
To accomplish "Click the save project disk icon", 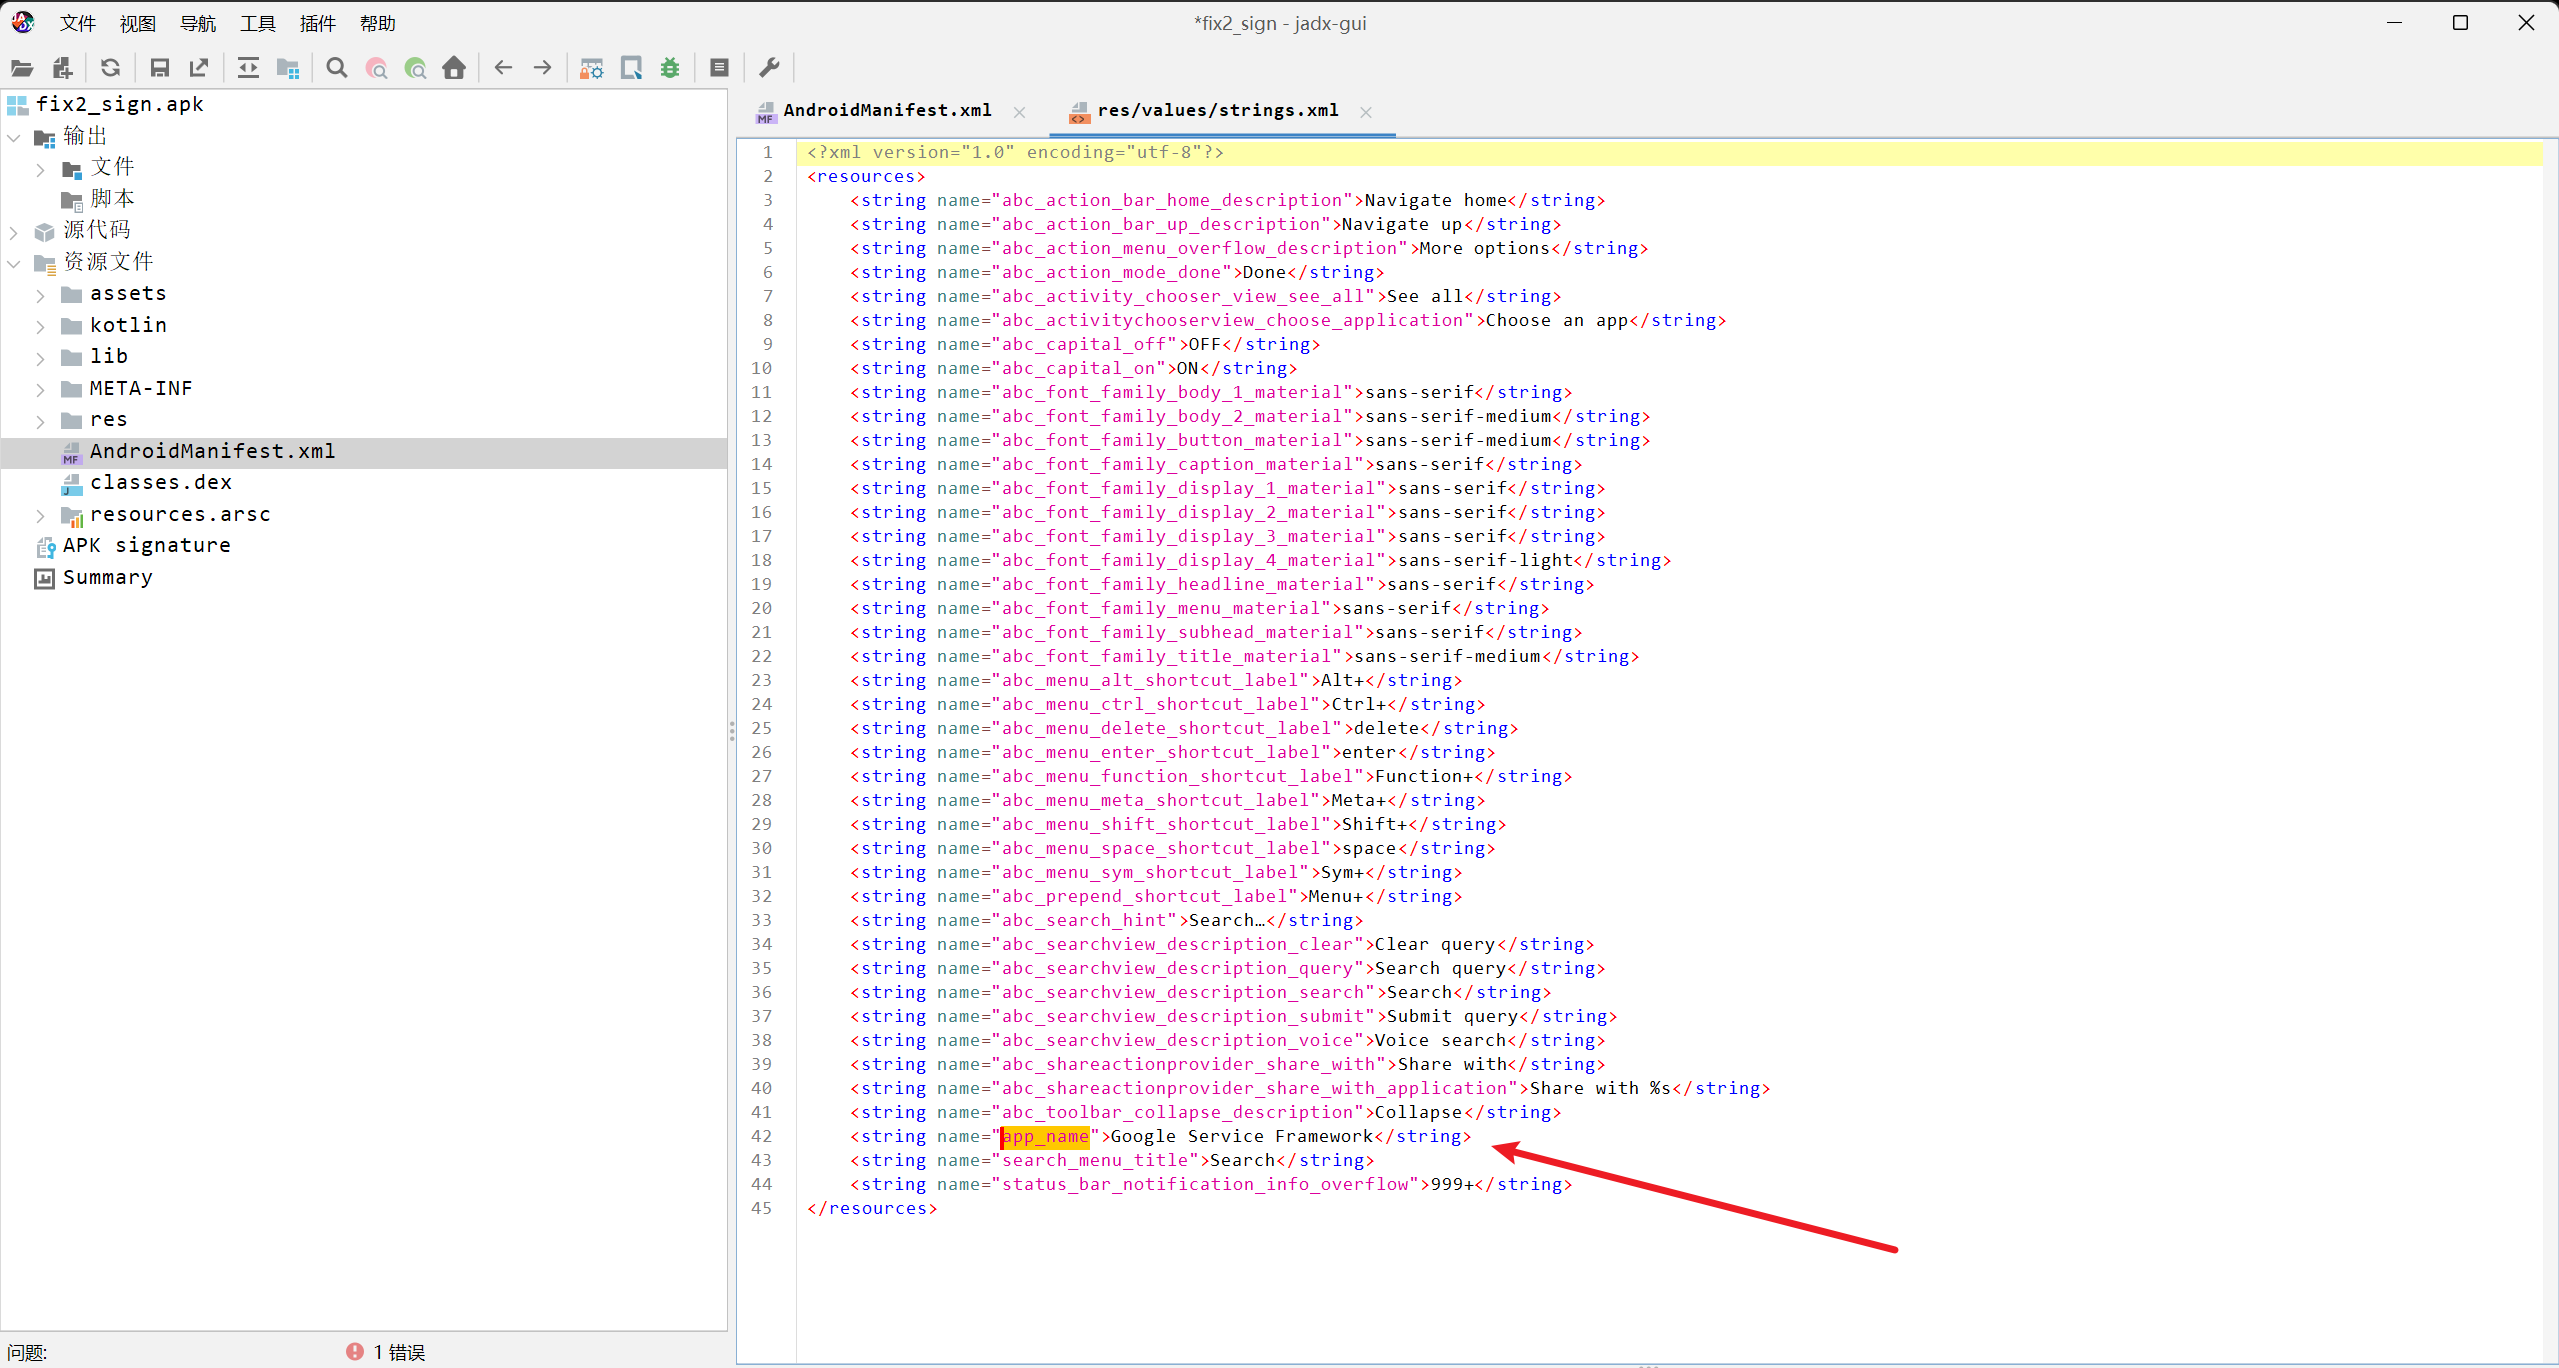I will coord(159,68).
